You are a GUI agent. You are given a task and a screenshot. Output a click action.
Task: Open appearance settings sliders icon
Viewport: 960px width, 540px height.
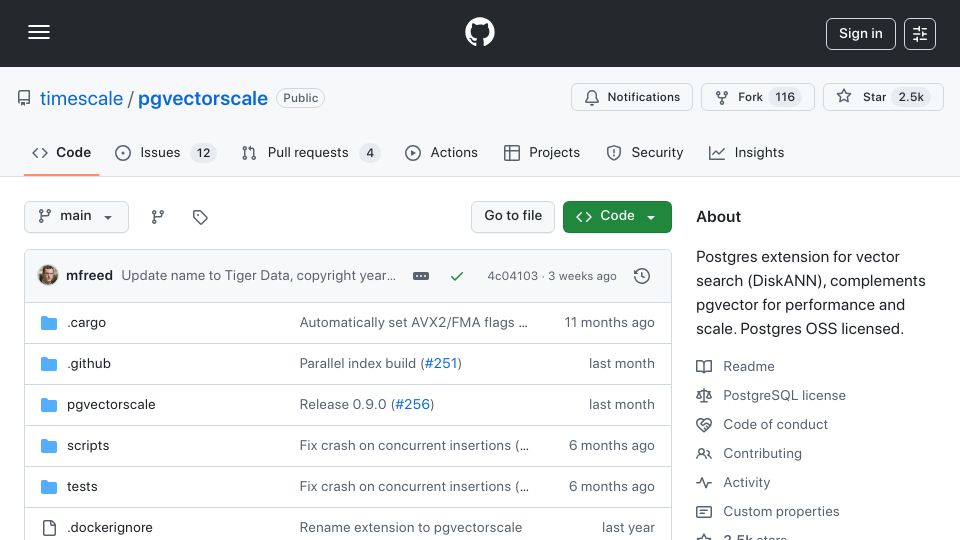tap(920, 34)
